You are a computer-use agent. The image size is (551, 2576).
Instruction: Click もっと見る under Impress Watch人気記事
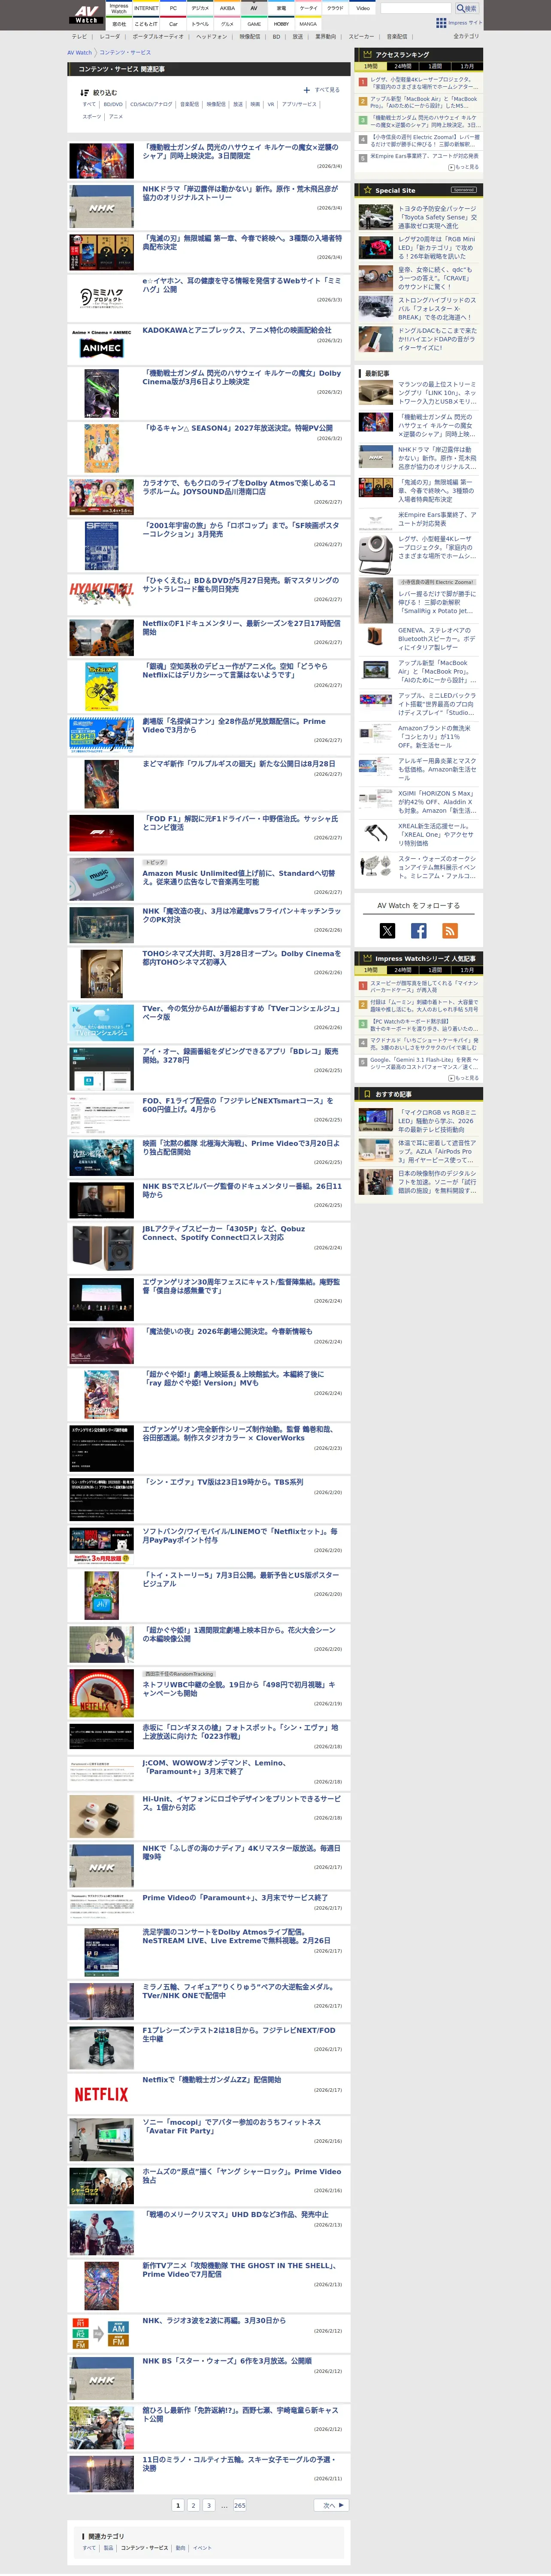(463, 1078)
